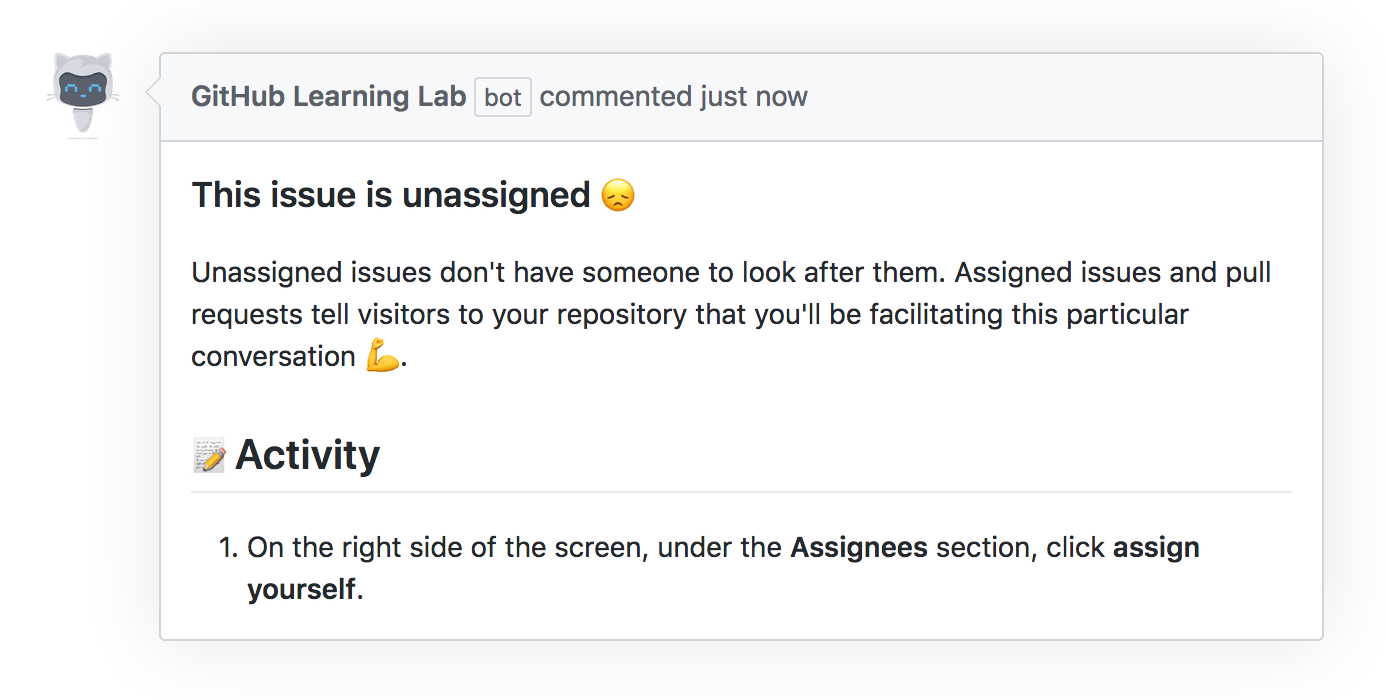The image size is (1386, 700).
Task: Click the divider line under Activity
Action: pyautogui.click(x=740, y=492)
